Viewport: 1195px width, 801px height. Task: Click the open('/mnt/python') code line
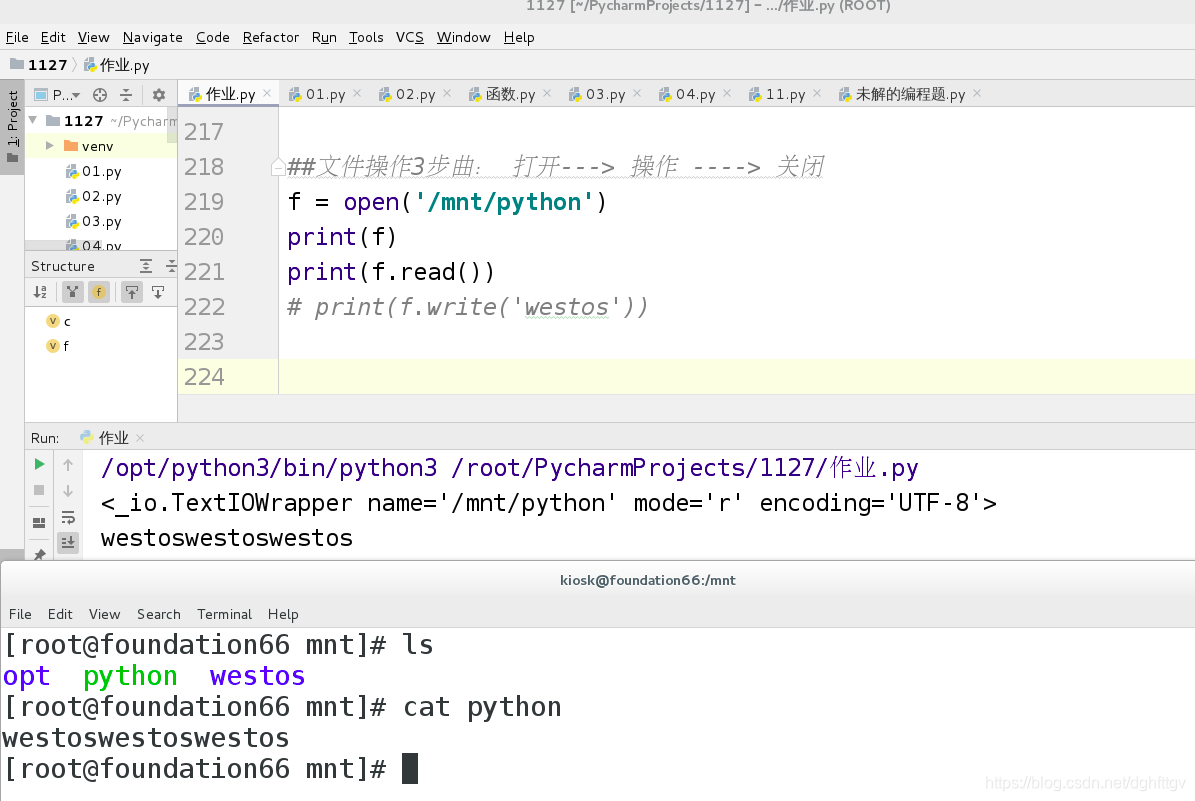[x=447, y=202]
